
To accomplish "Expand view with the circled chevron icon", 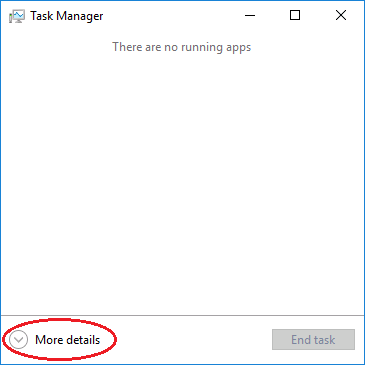I will (18, 340).
